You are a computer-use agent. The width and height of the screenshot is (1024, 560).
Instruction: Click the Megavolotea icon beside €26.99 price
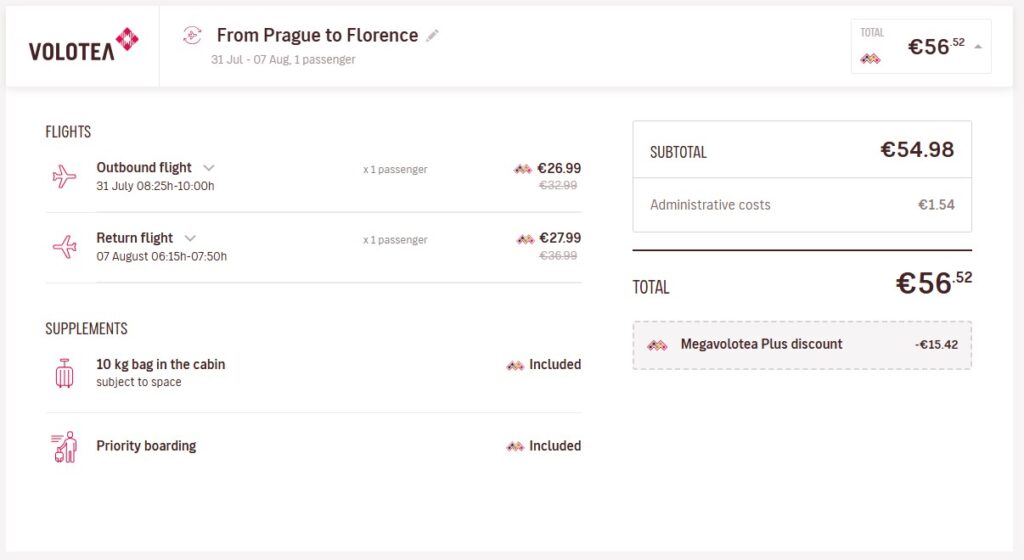pyautogui.click(x=523, y=169)
